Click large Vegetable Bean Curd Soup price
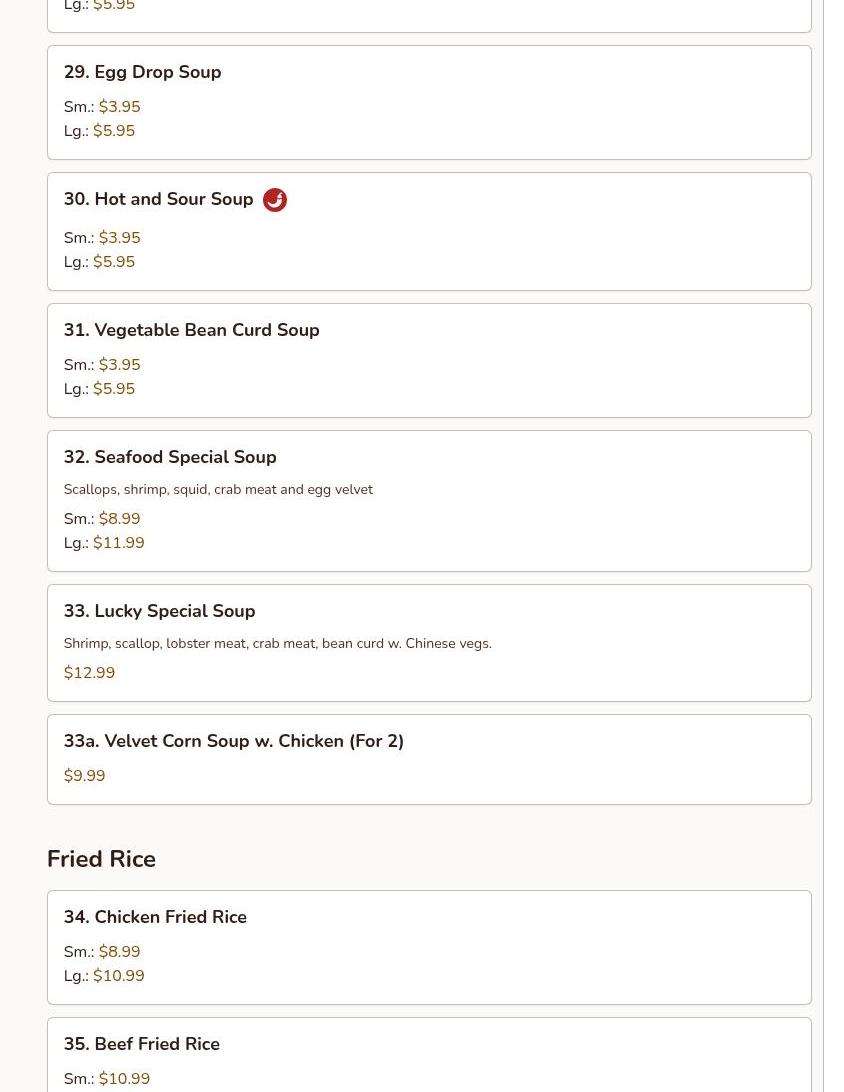 [114, 389]
